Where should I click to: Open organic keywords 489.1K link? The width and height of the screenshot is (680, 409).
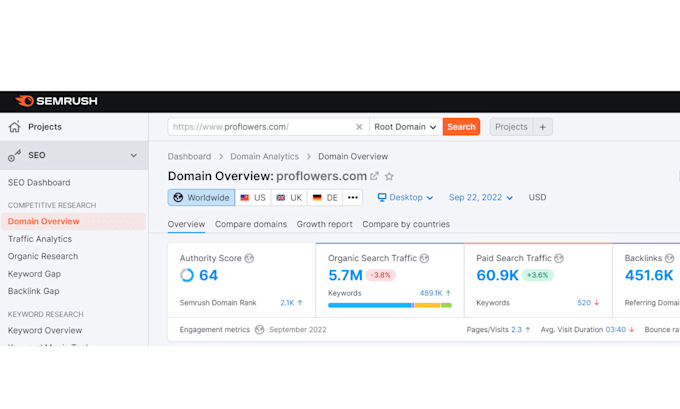click(x=431, y=293)
